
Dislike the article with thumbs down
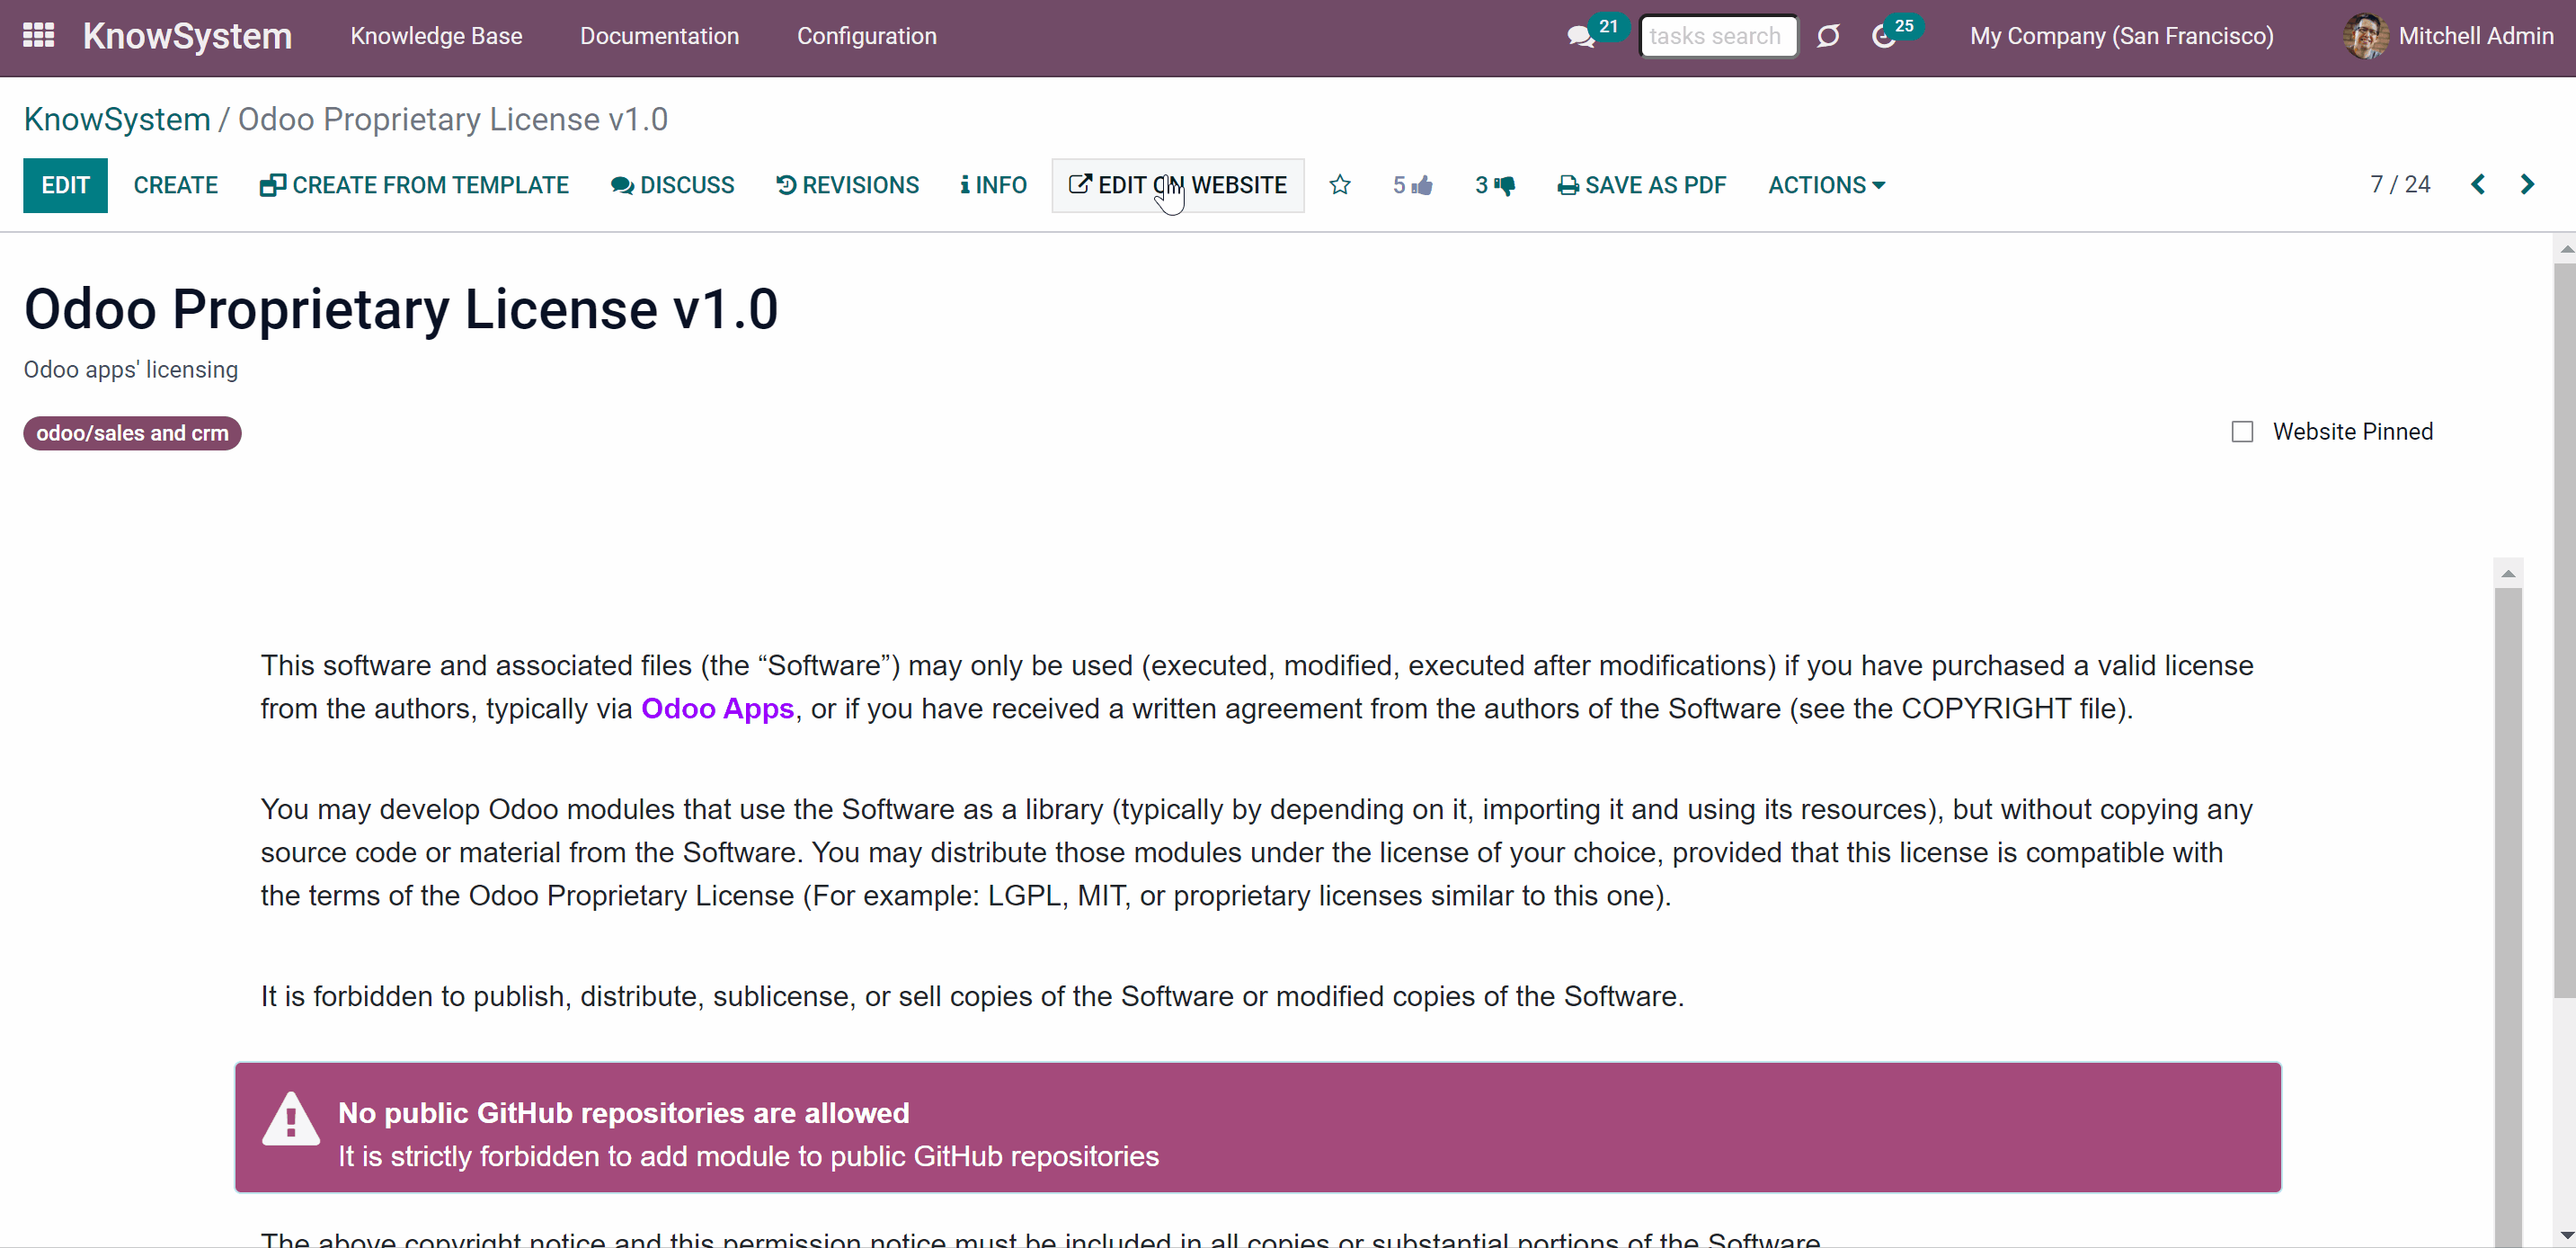[x=1495, y=185]
